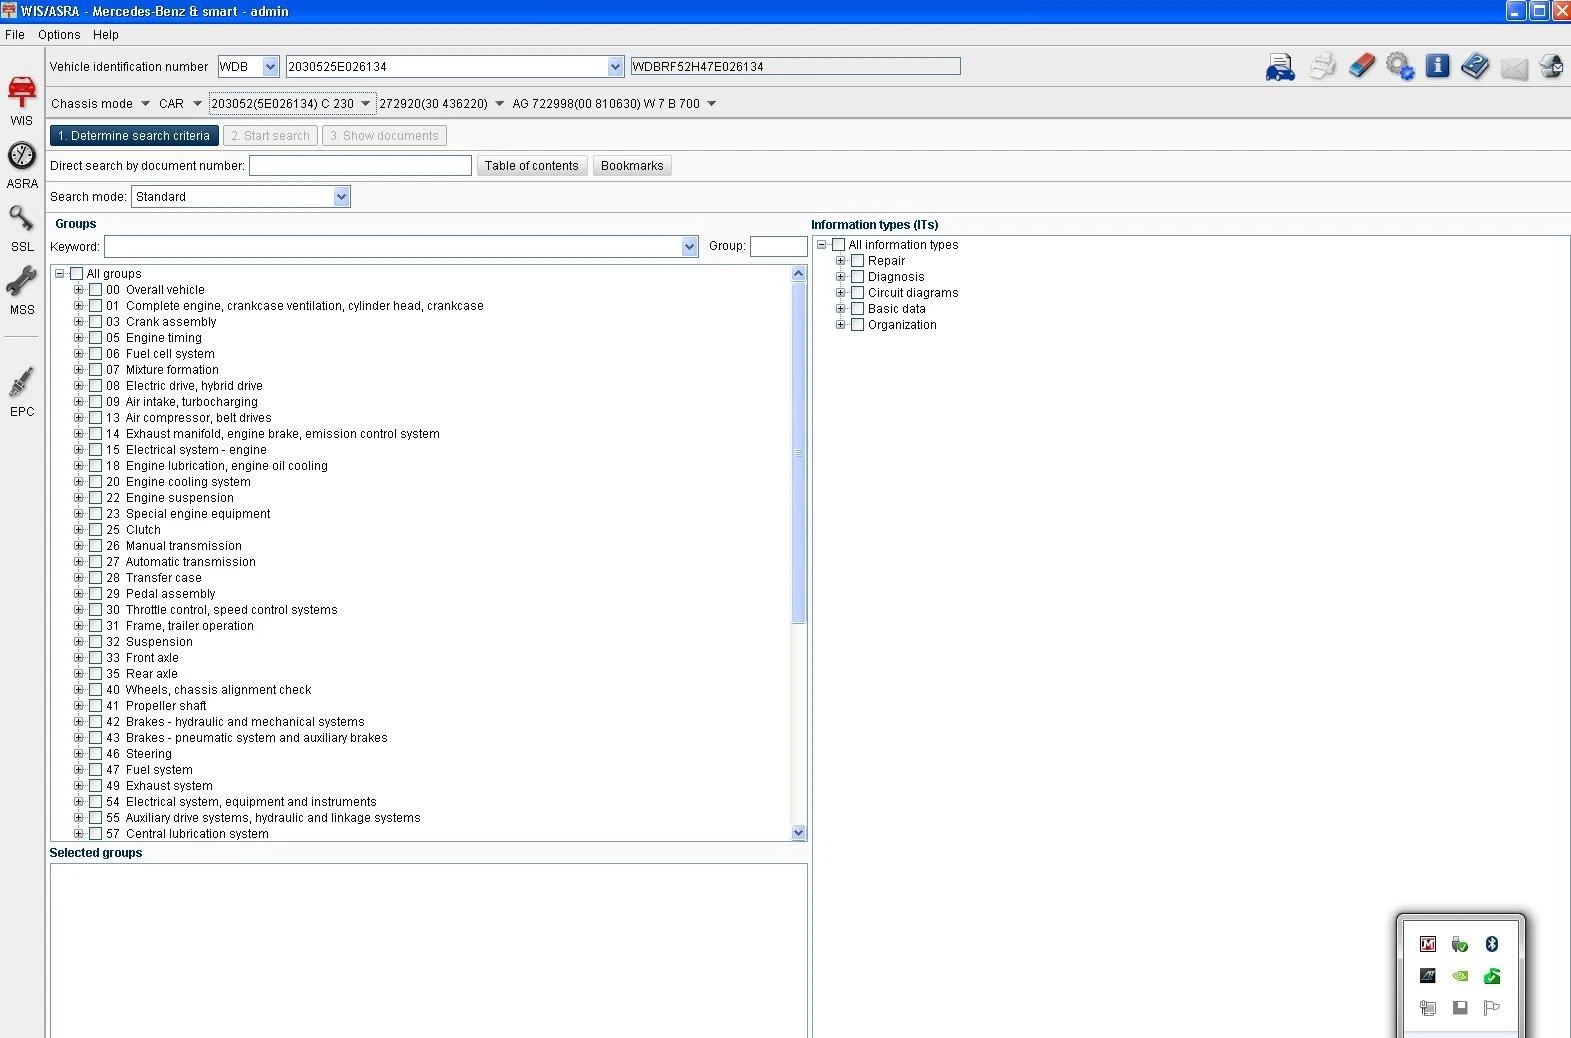The height and width of the screenshot is (1038, 1571).
Task: Click the Table of contents button
Action: coord(531,166)
